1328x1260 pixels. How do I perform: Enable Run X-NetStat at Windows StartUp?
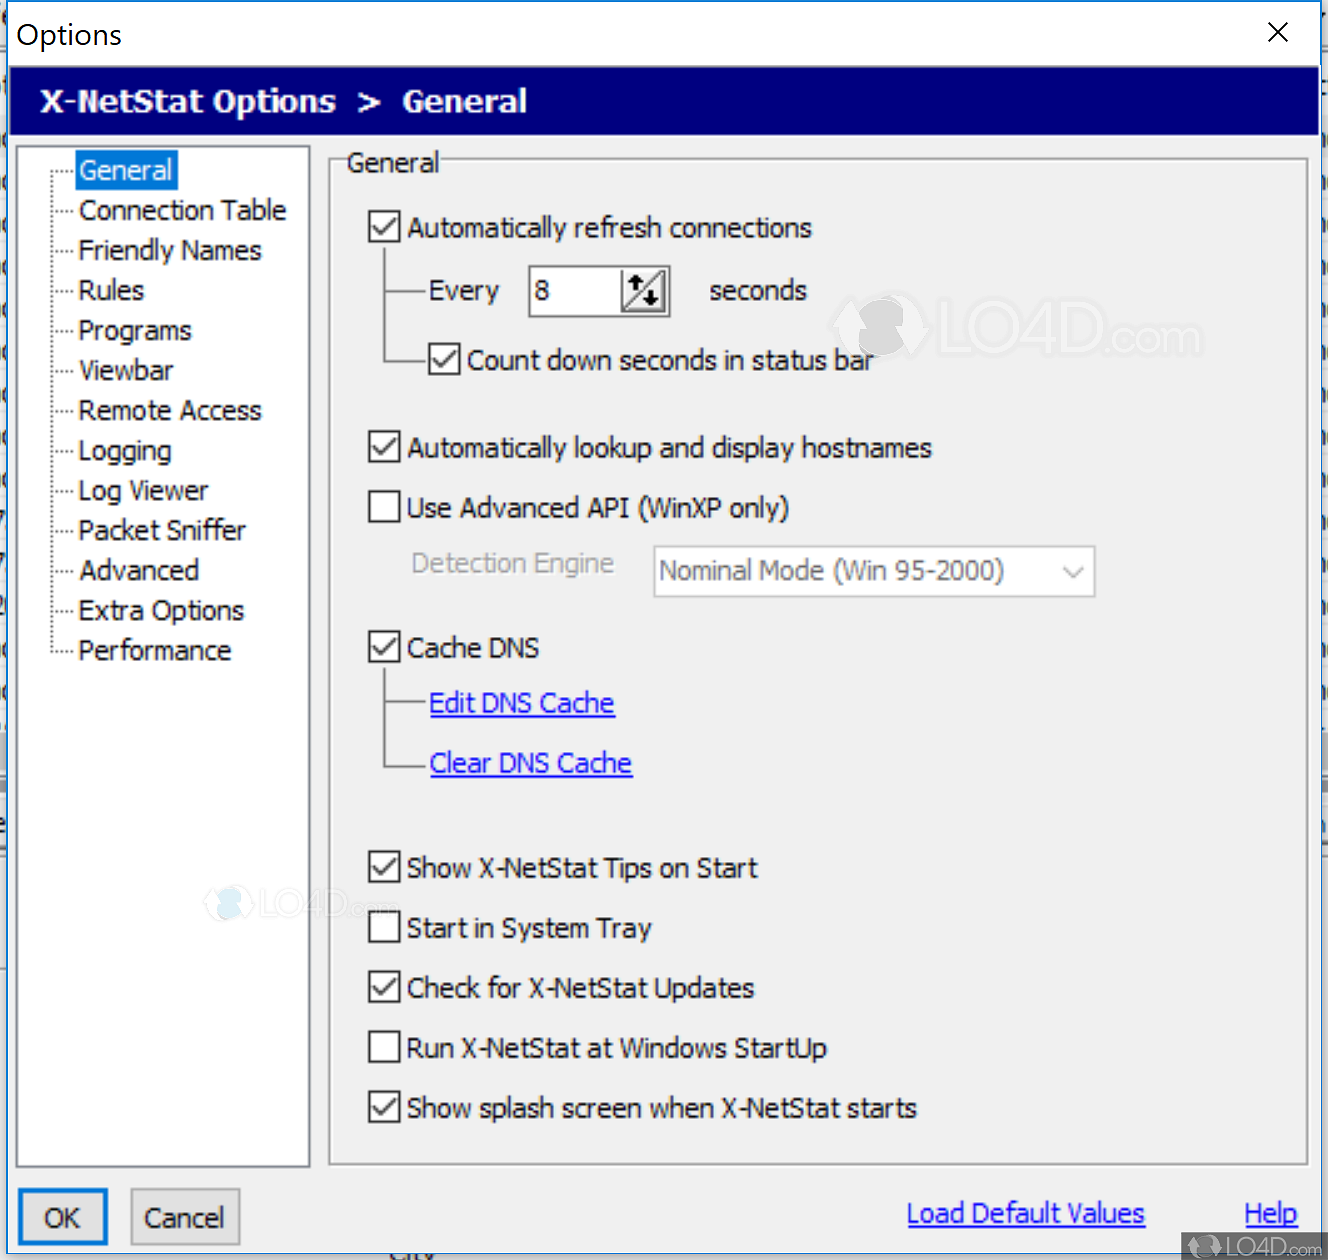tap(384, 1047)
